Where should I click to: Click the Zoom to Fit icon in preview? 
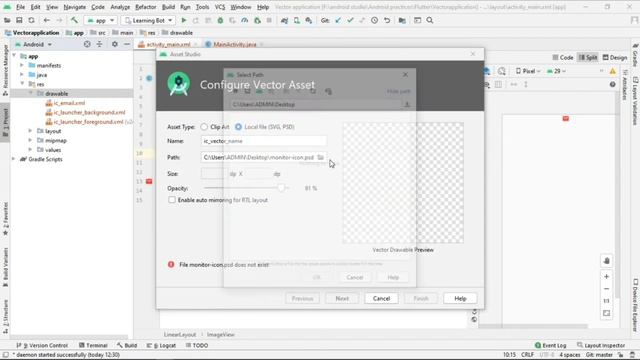[x=607, y=313]
